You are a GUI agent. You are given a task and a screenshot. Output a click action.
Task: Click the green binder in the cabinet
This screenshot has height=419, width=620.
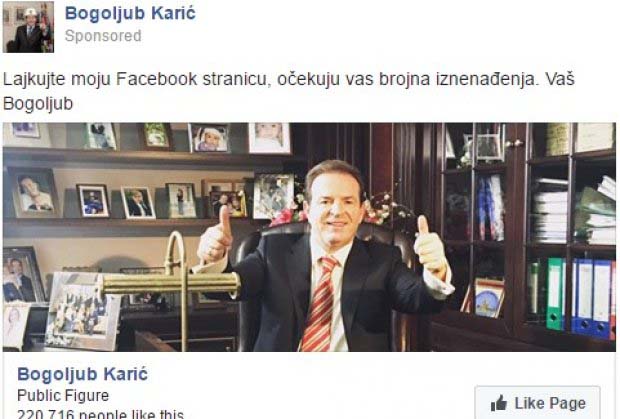click(556, 293)
